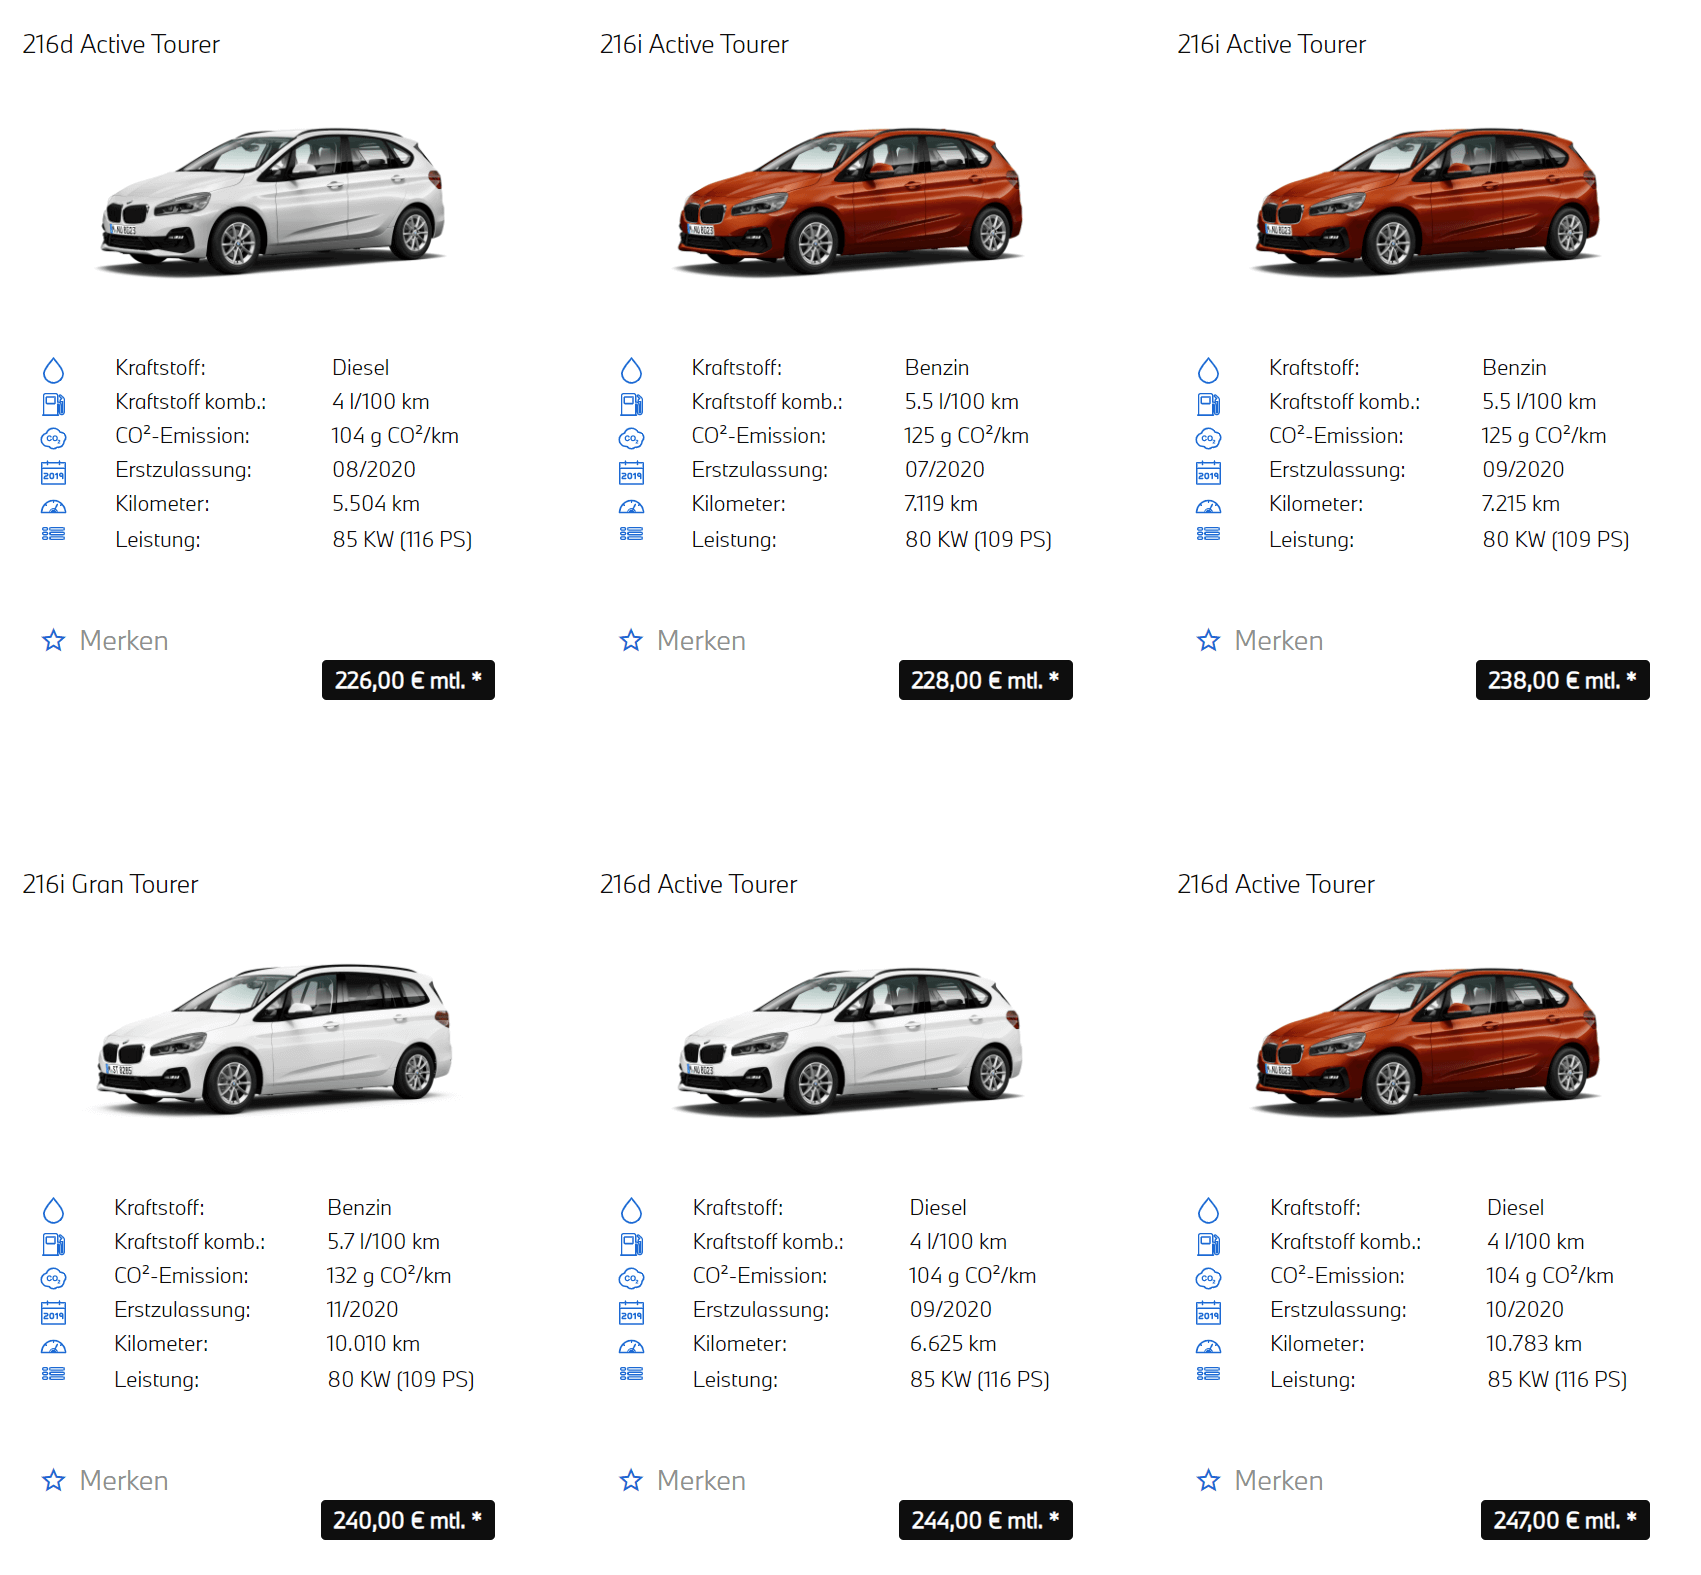Open 216i Active Tourer title above 228,00 € offer

point(694,44)
